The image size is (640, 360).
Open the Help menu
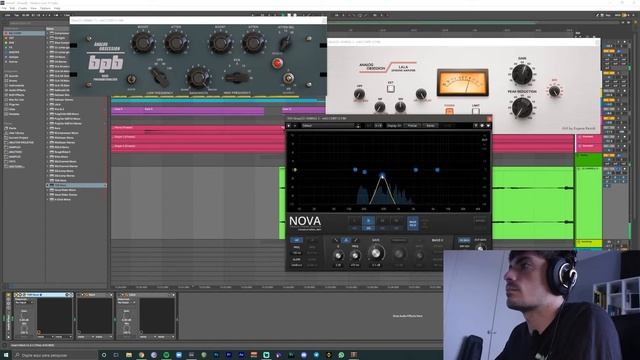coord(57,8)
